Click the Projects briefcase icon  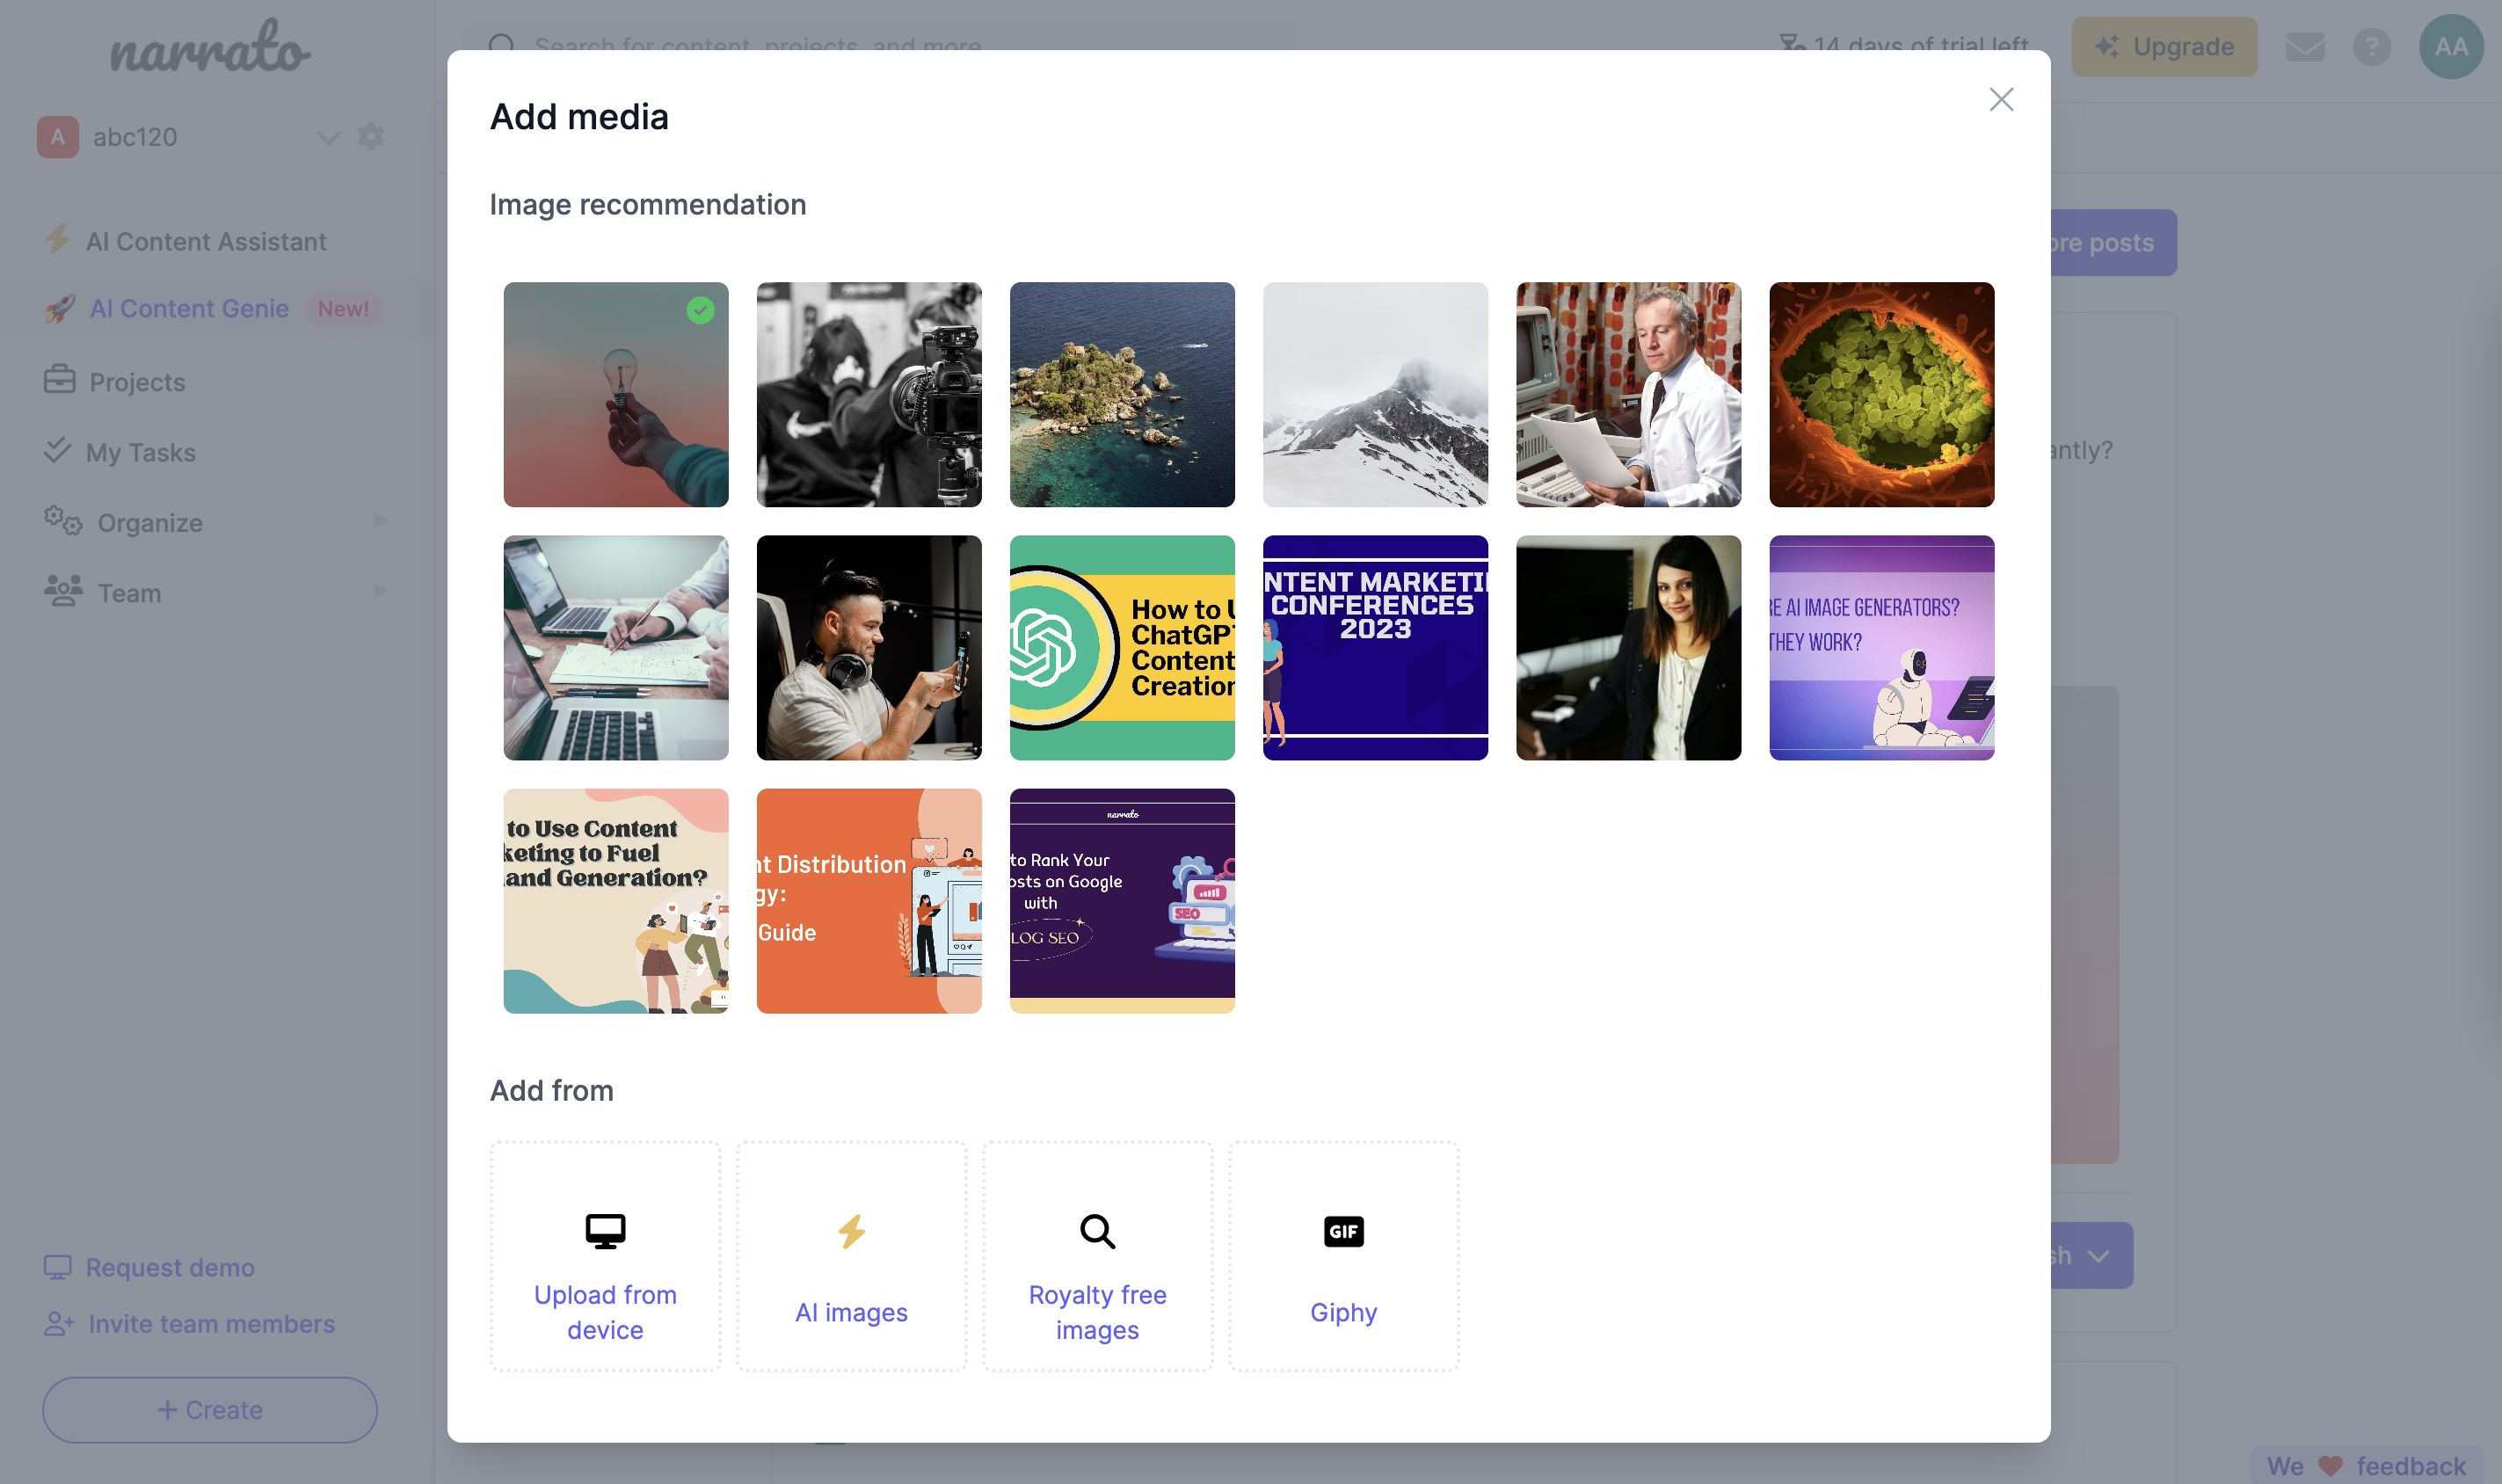pyautogui.click(x=59, y=380)
